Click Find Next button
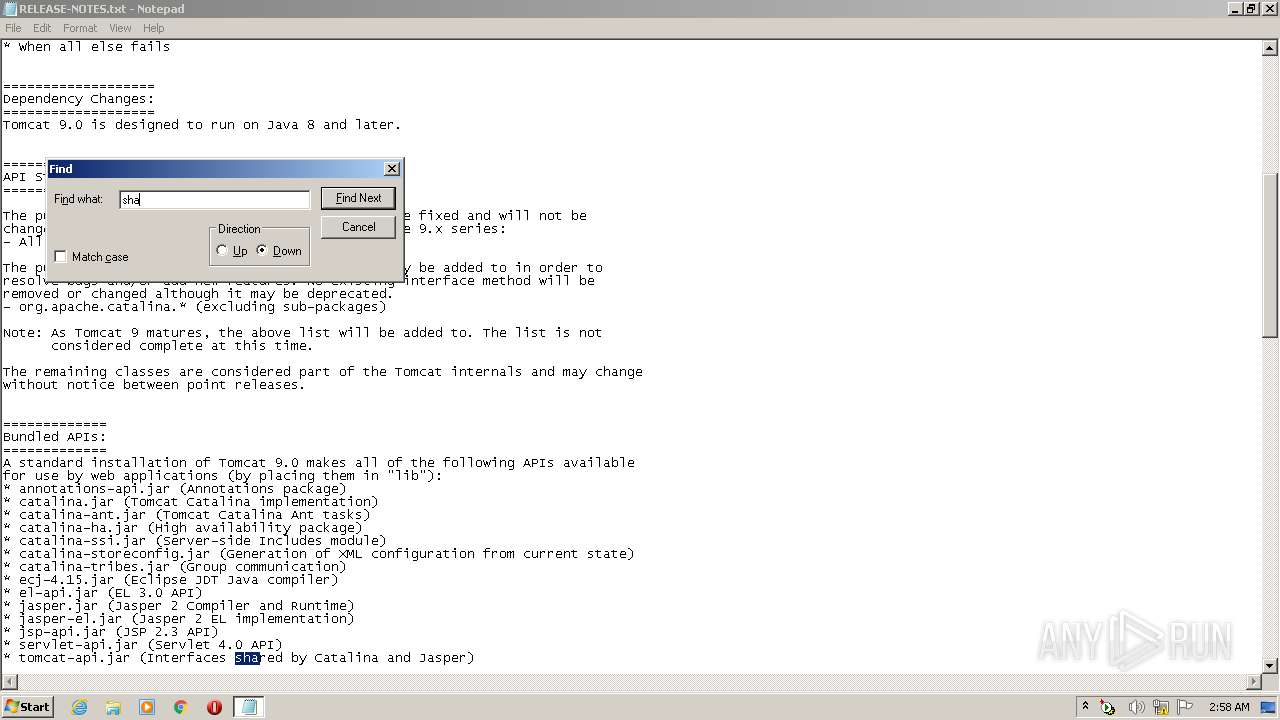This screenshot has width=1280, height=720. (358, 198)
